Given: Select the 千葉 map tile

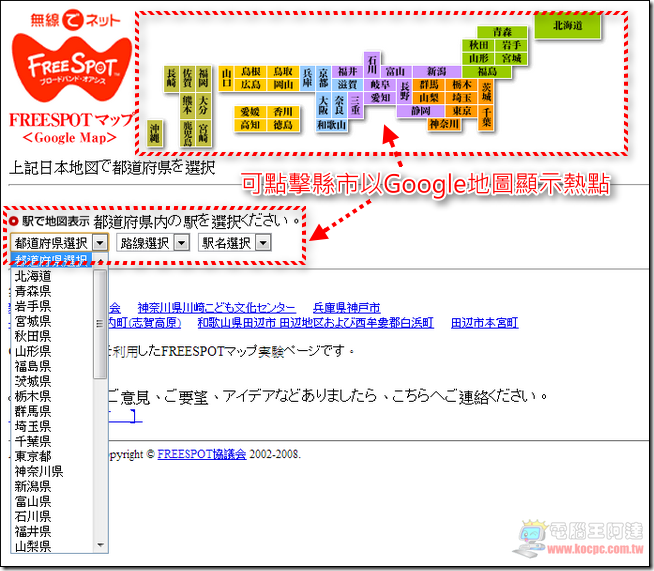Looking at the screenshot, I should [x=486, y=117].
